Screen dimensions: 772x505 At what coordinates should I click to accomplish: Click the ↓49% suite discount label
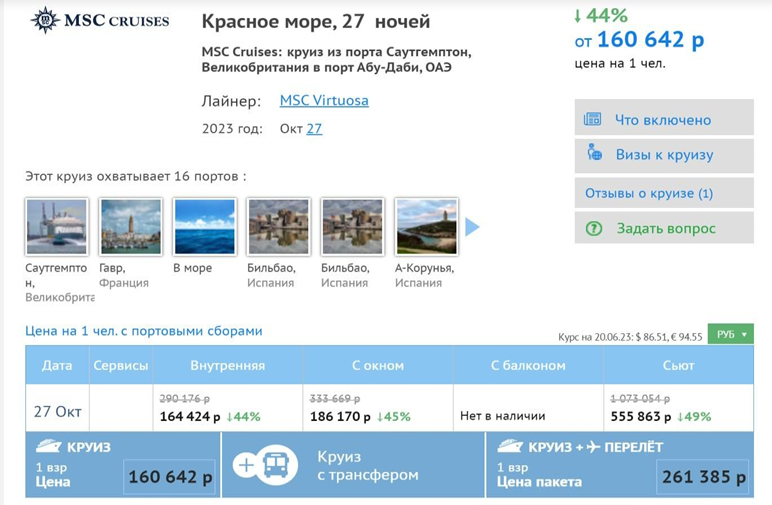click(x=694, y=416)
